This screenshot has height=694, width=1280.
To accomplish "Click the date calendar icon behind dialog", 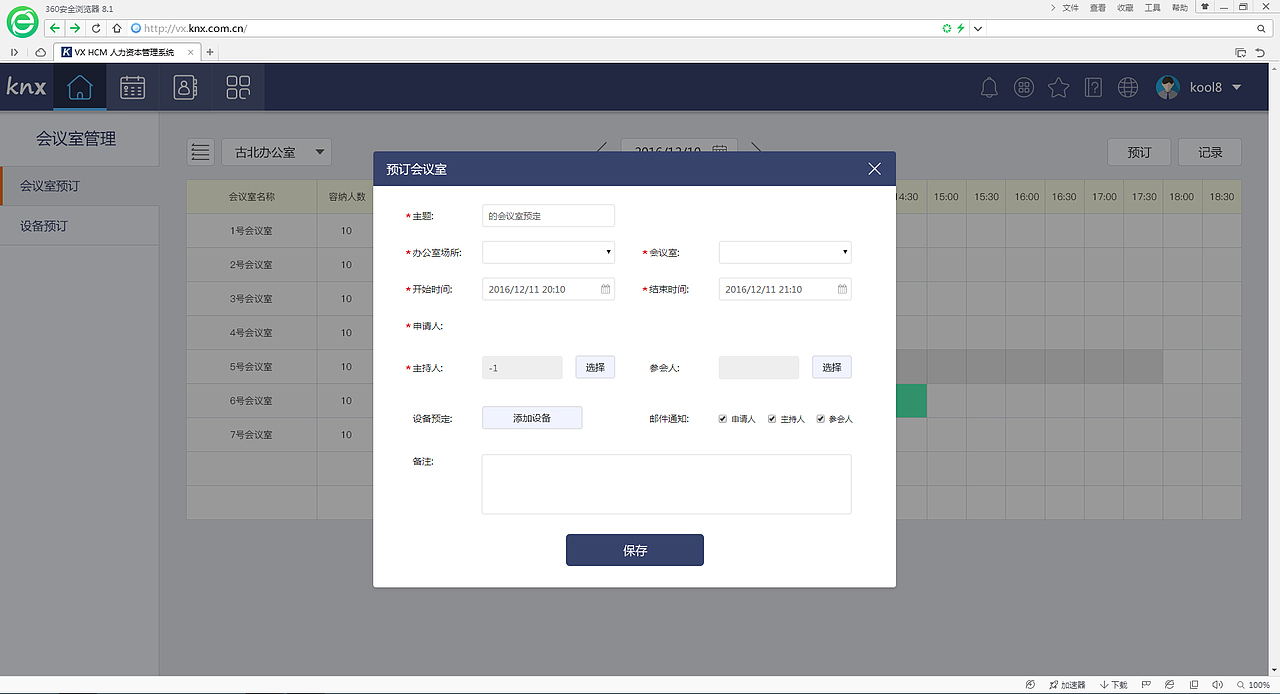I will (x=720, y=150).
